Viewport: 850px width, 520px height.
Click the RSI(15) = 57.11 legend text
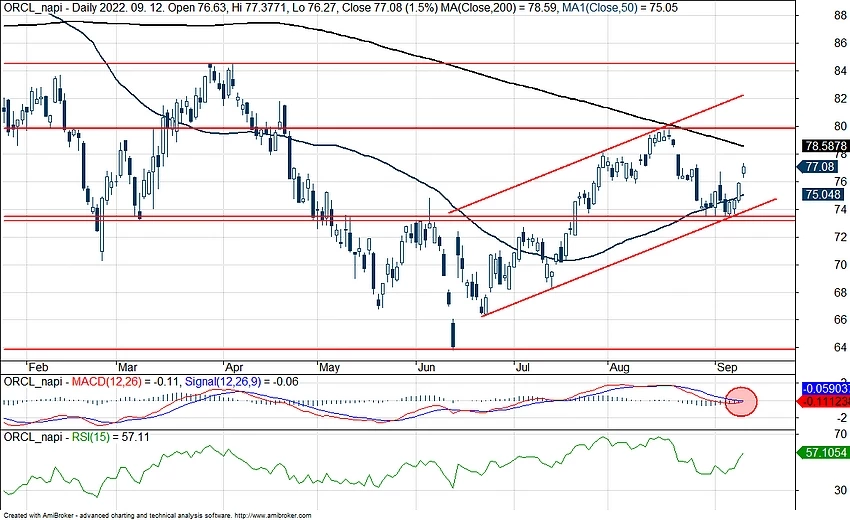(111, 437)
